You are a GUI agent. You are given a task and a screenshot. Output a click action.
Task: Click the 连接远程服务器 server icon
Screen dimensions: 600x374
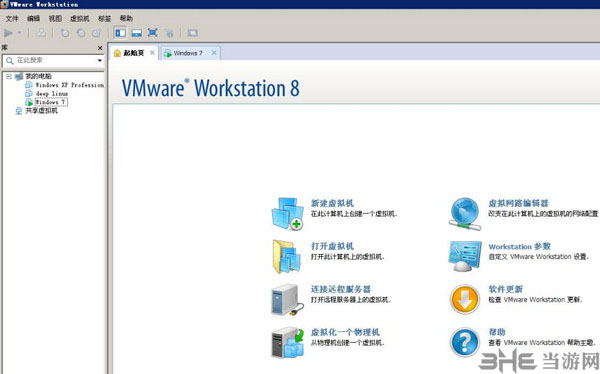(287, 299)
